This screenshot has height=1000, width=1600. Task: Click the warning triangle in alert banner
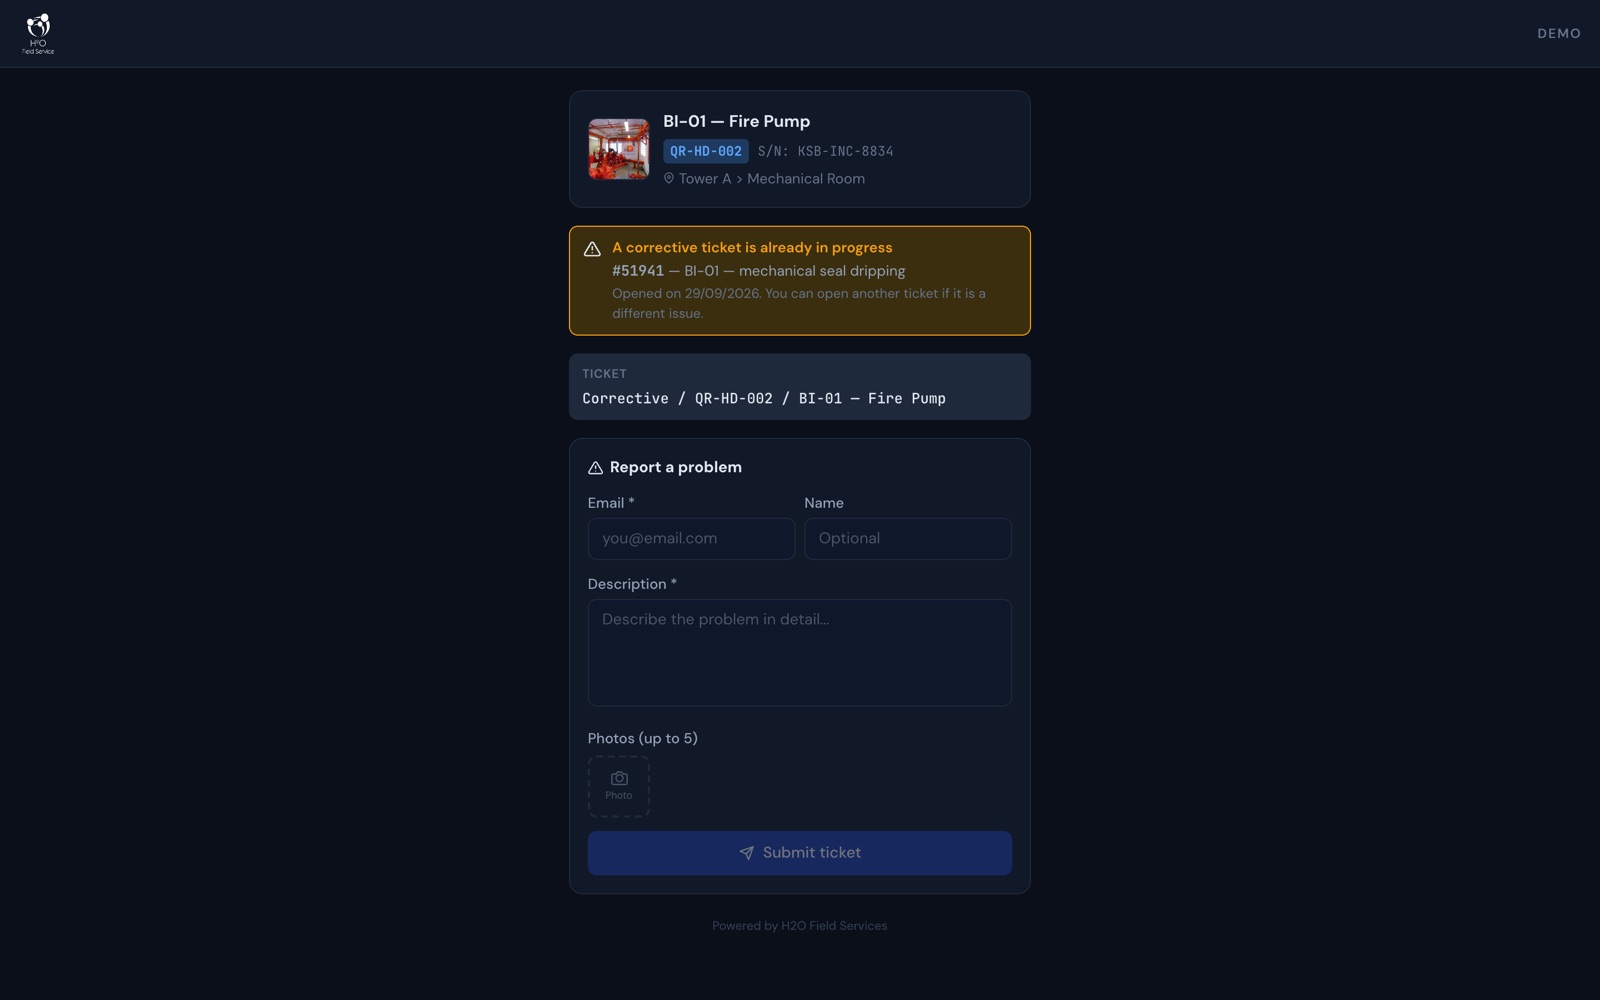pyautogui.click(x=592, y=249)
